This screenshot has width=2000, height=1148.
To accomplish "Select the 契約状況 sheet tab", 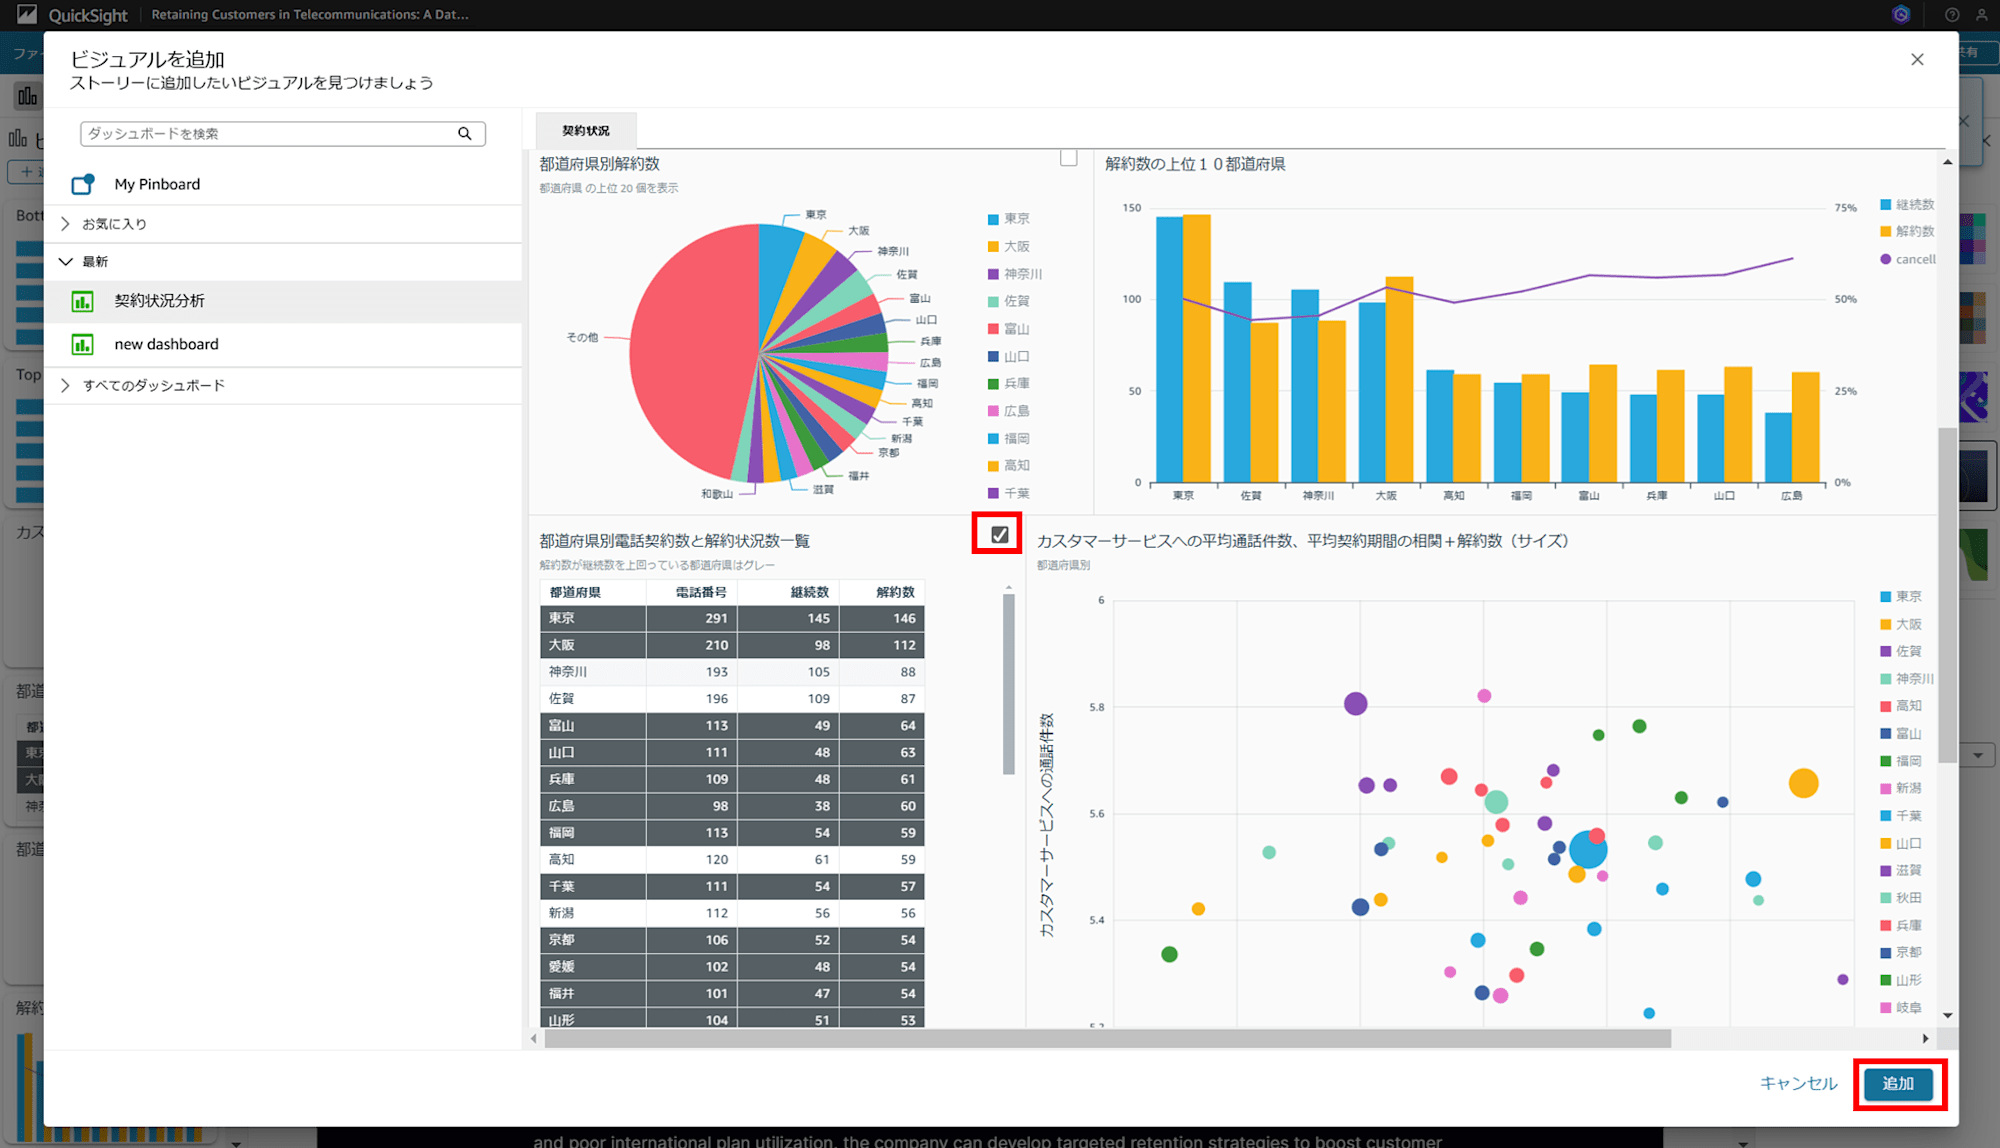I will pos(586,131).
